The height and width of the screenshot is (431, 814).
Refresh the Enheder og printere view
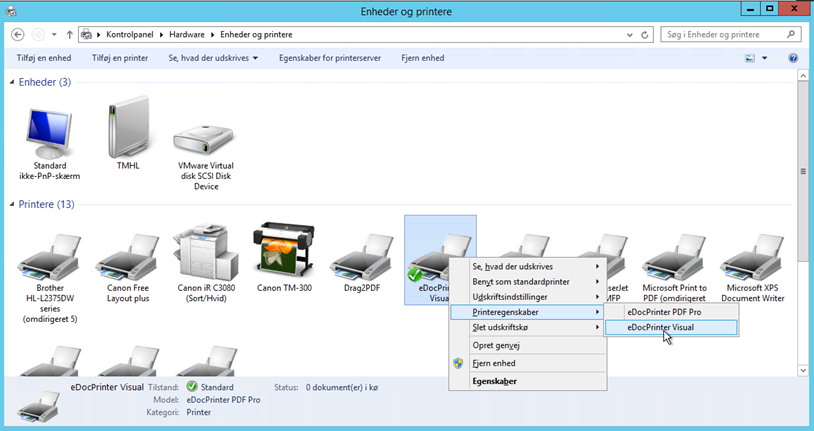pos(645,35)
